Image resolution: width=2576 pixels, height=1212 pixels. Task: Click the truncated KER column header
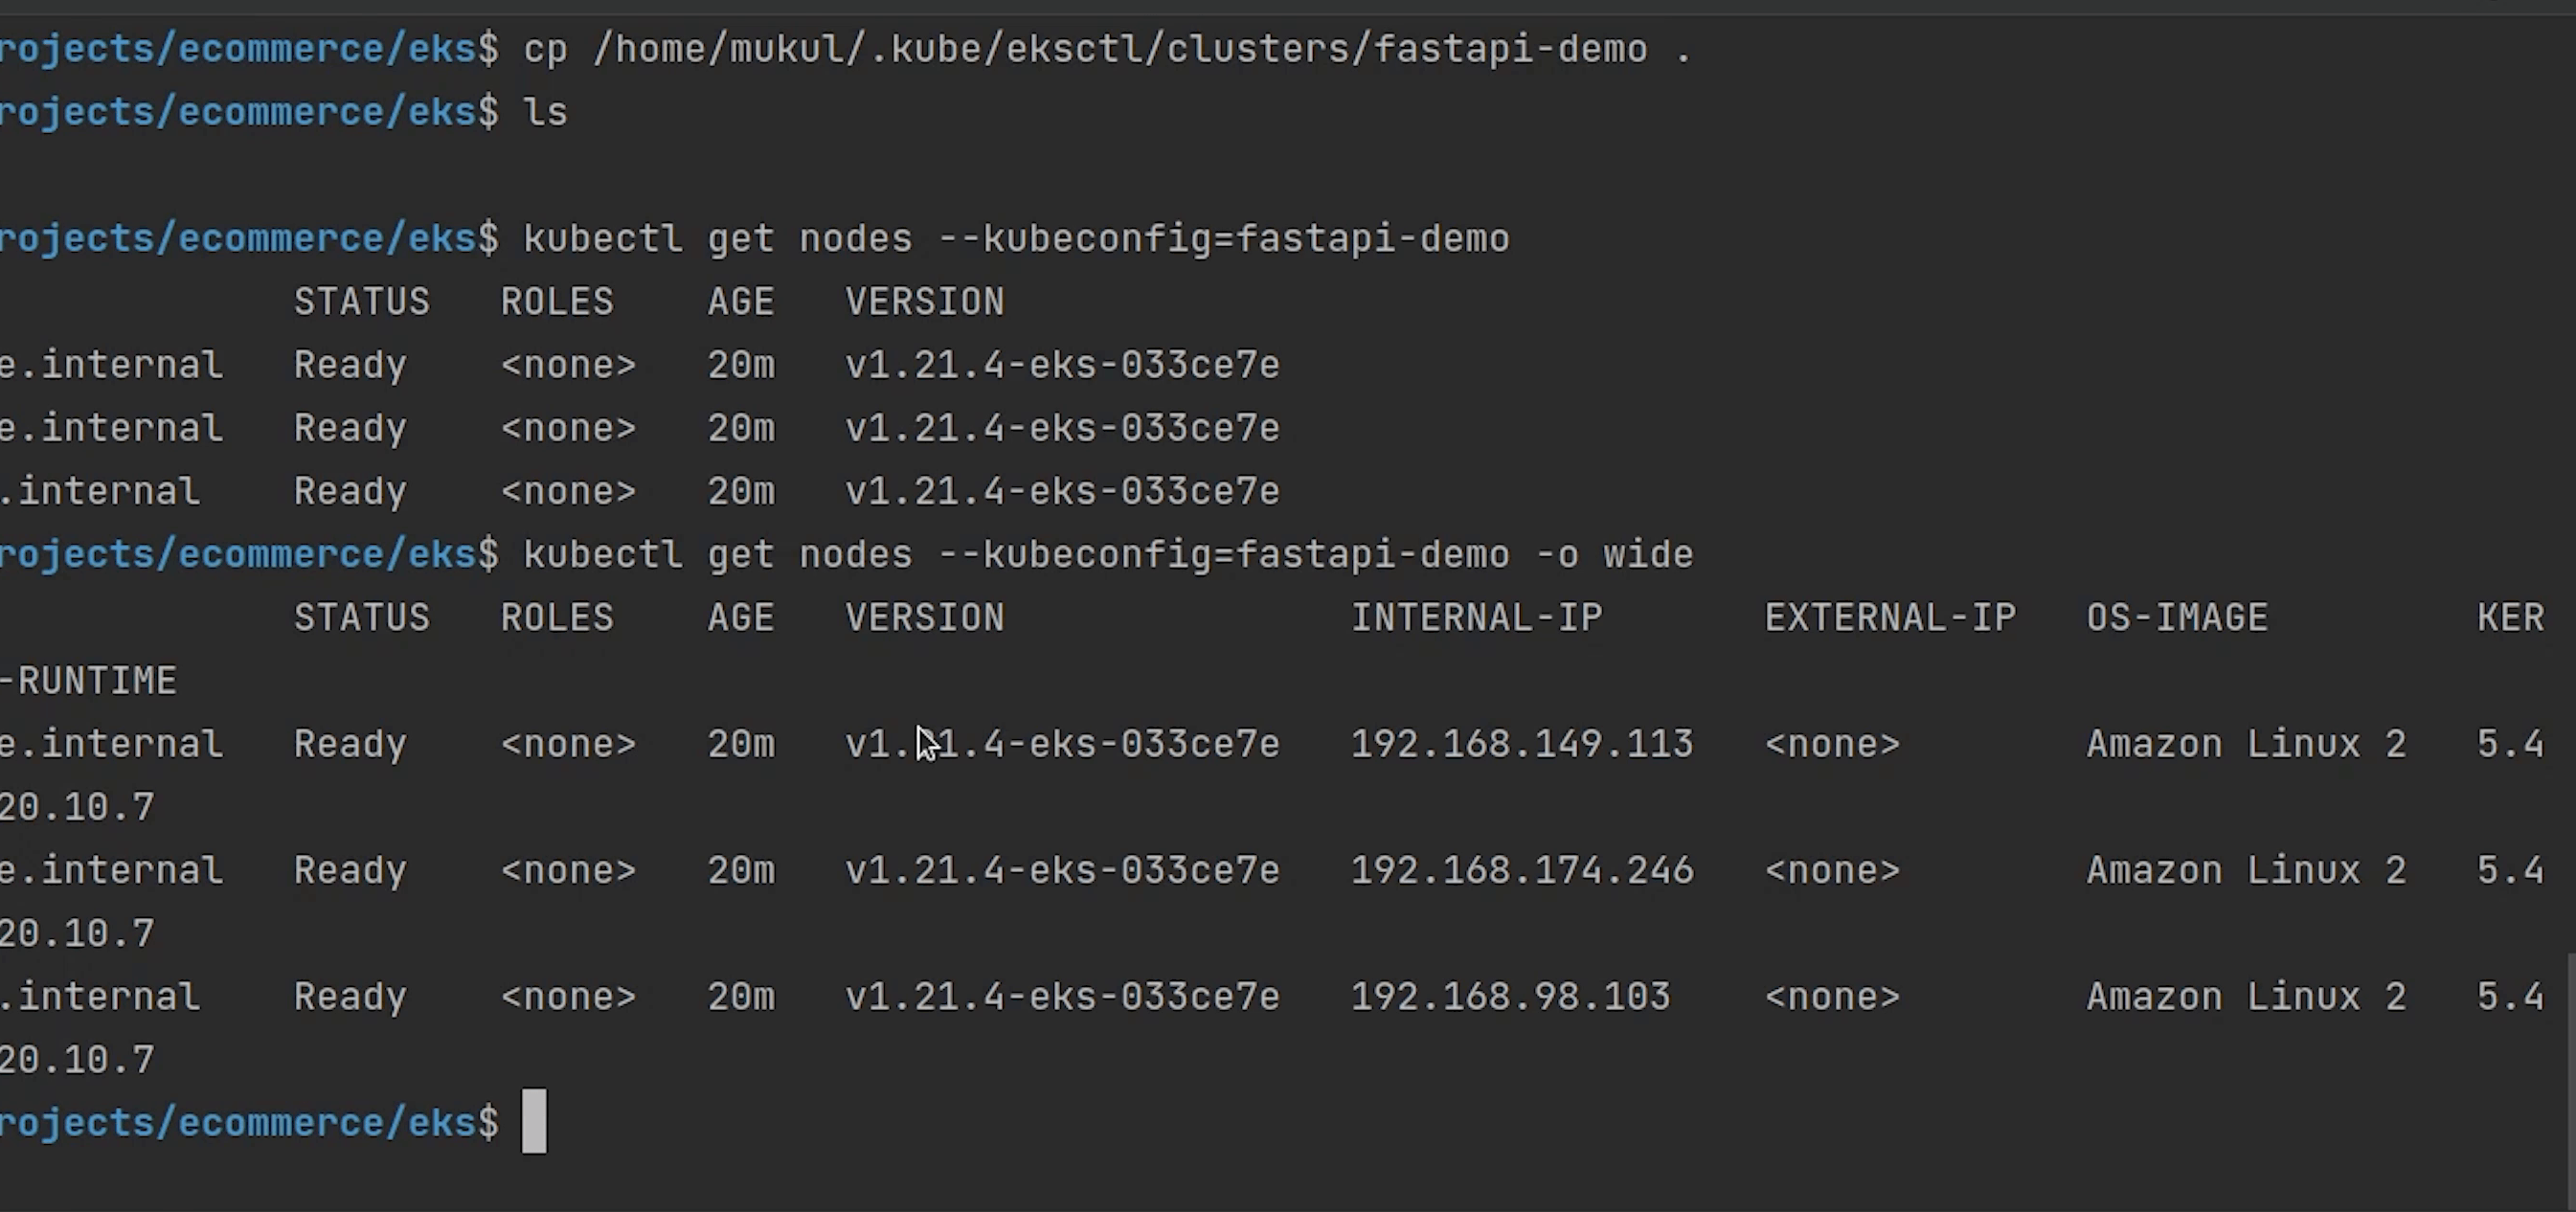coord(2510,618)
